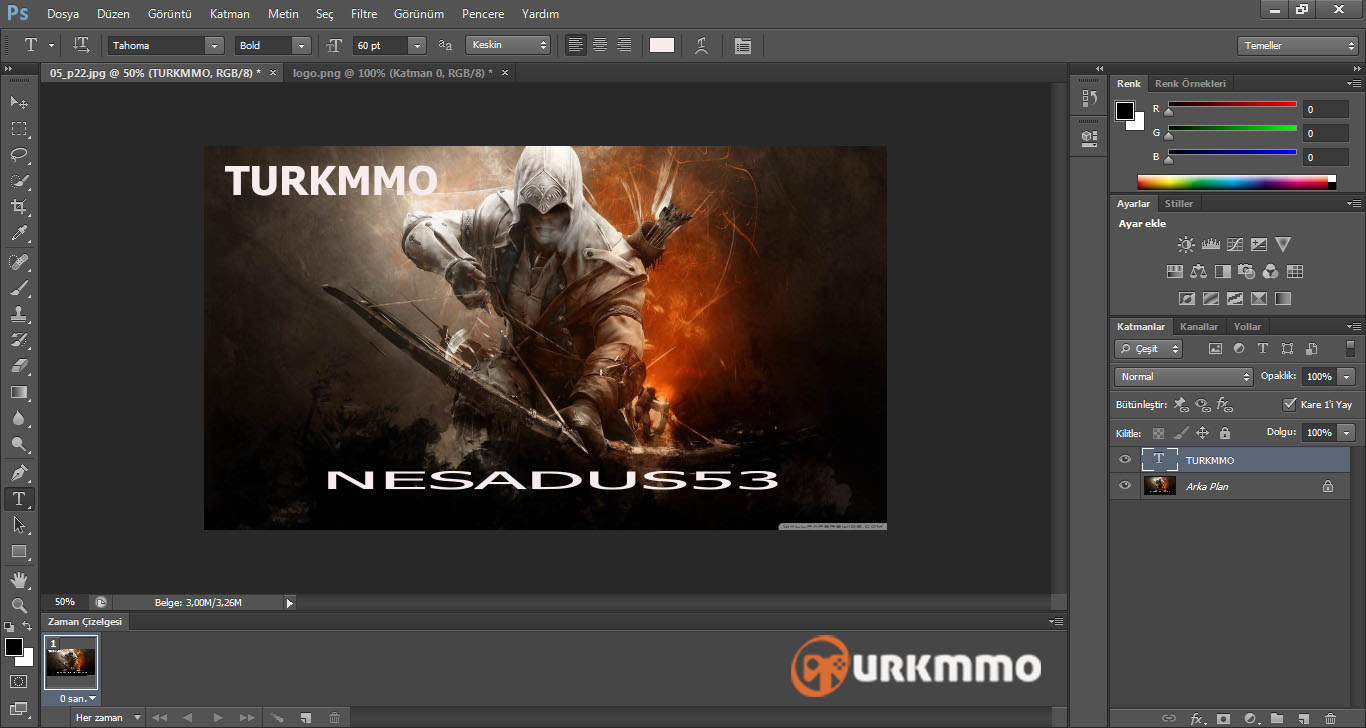Image resolution: width=1366 pixels, height=728 pixels.
Task: Click the red R slider handle
Action: point(1168,112)
